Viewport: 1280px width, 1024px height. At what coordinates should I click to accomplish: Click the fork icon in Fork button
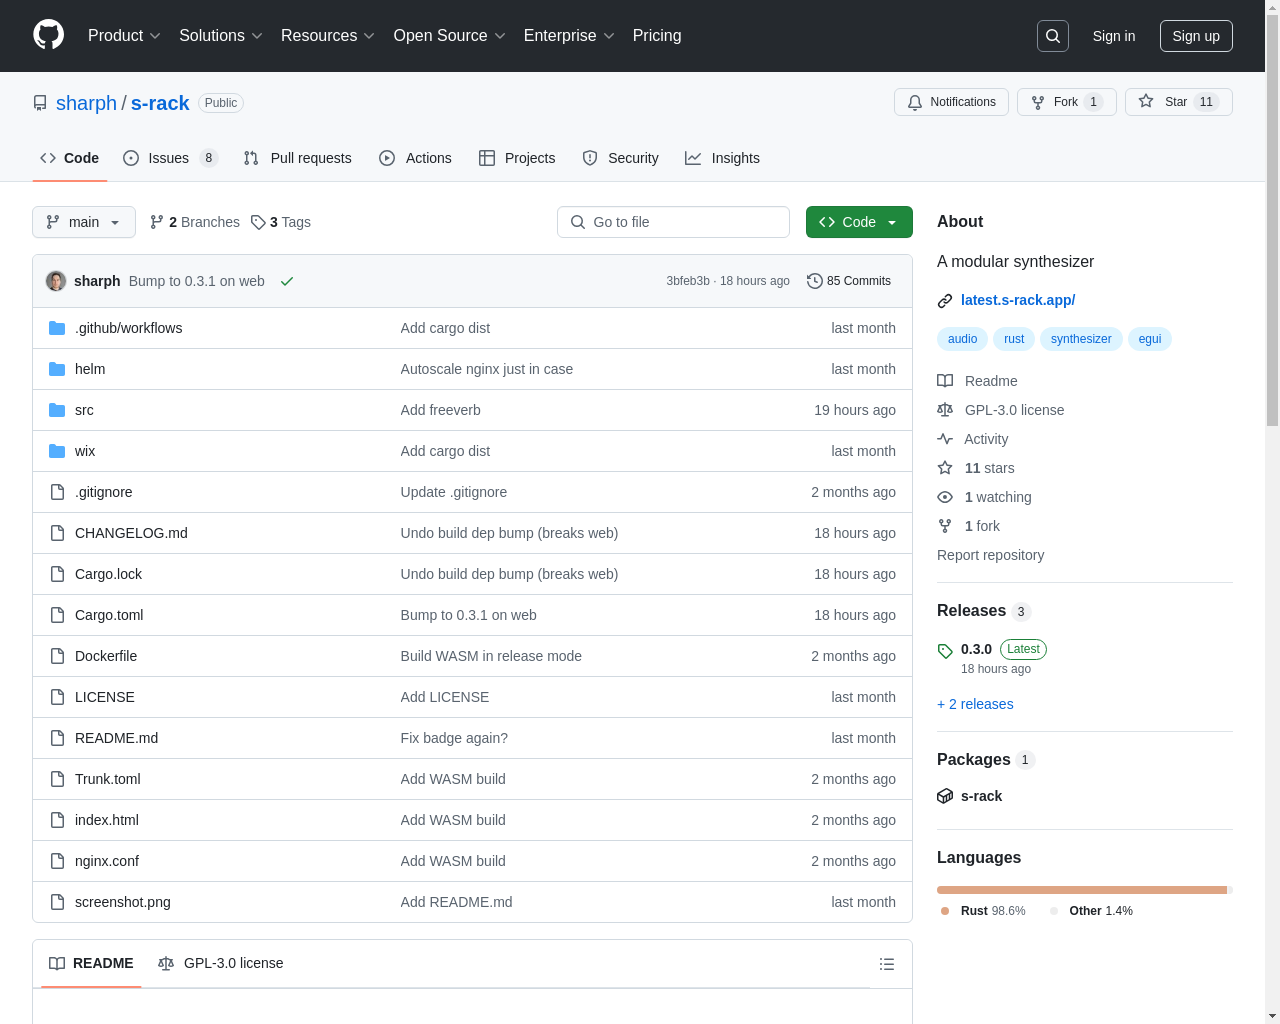1038,102
